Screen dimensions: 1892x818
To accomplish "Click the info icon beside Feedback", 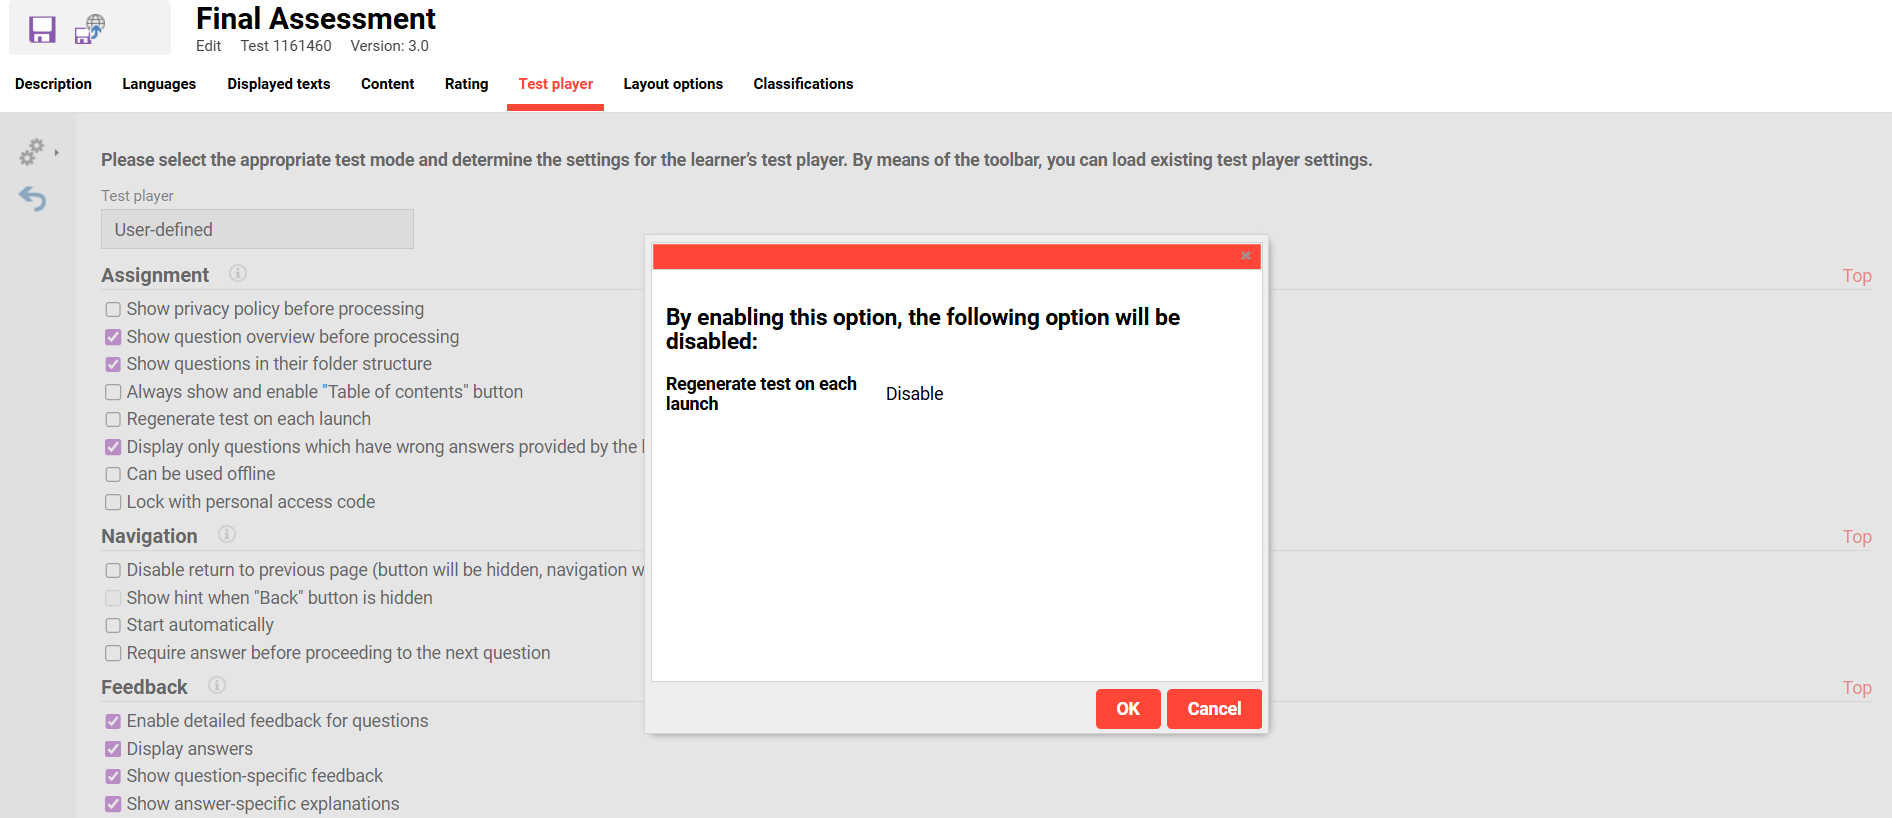I will pos(217,686).
